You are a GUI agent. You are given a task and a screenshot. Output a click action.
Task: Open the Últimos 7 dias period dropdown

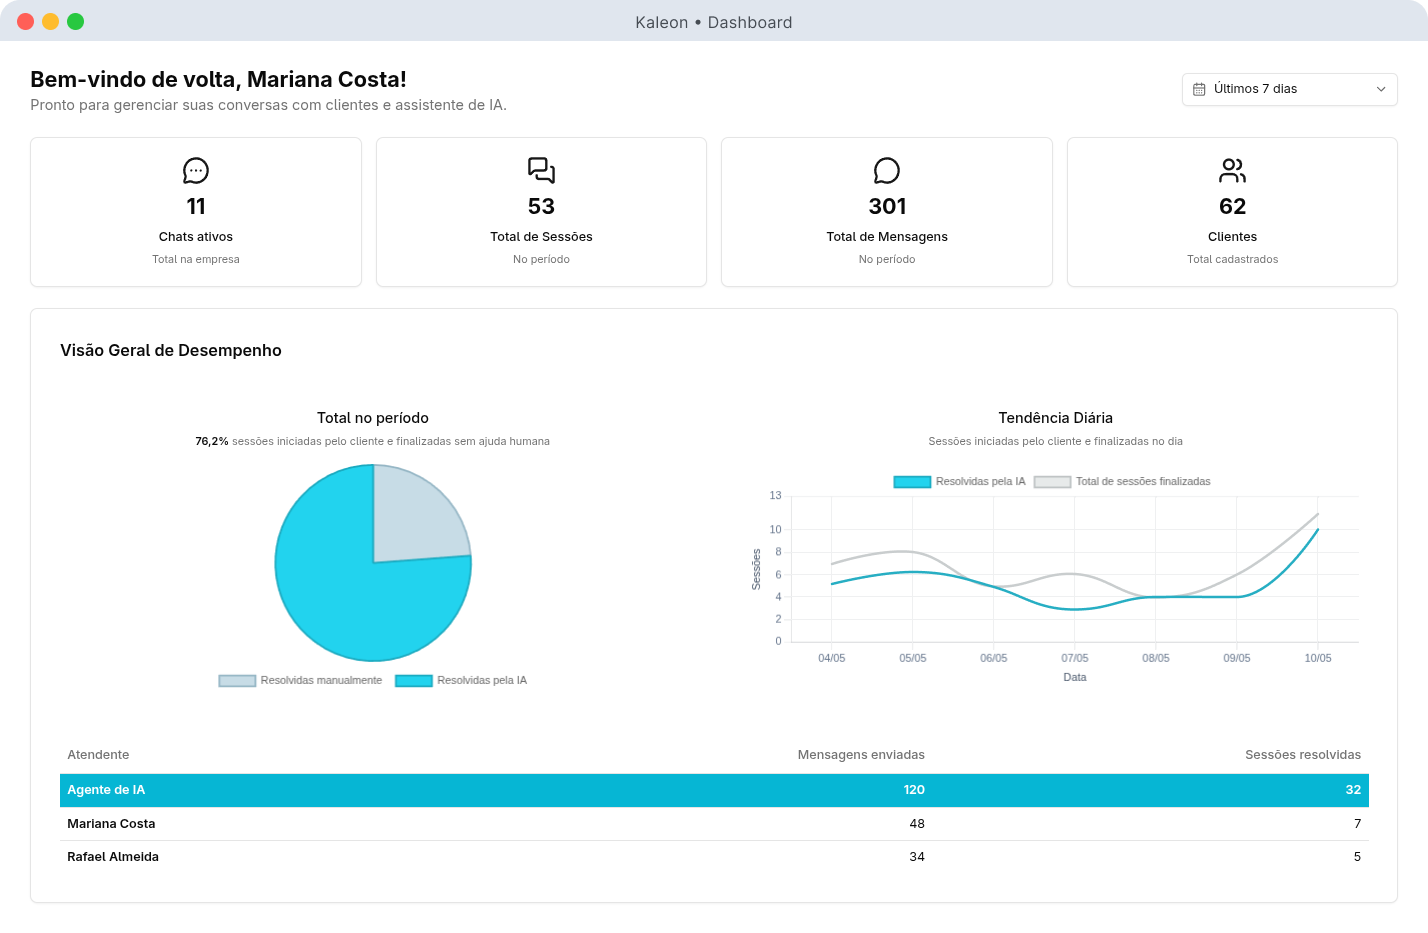coord(1289,89)
